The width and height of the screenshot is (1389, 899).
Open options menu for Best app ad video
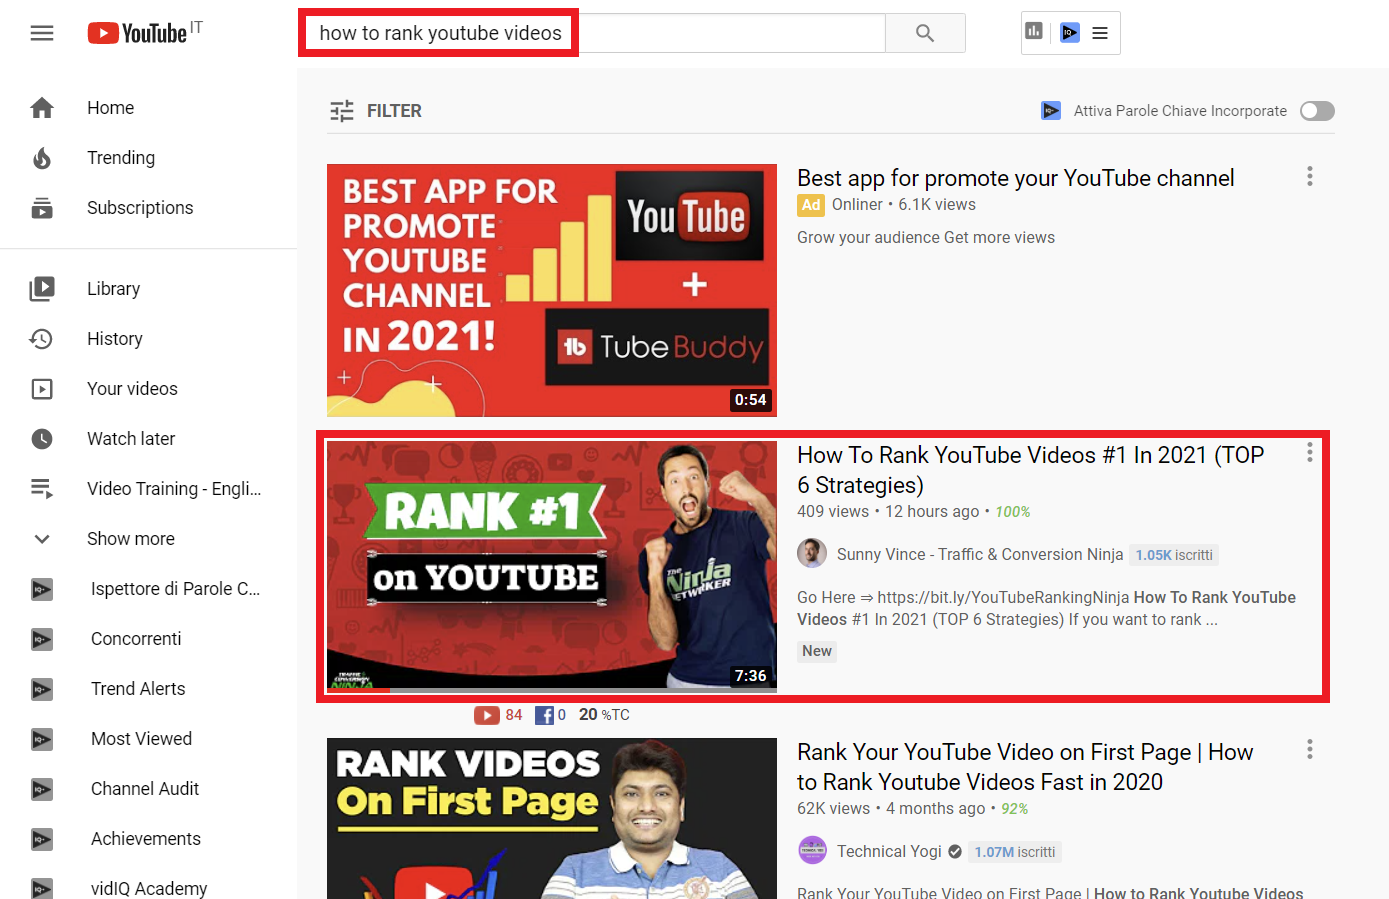(x=1310, y=177)
